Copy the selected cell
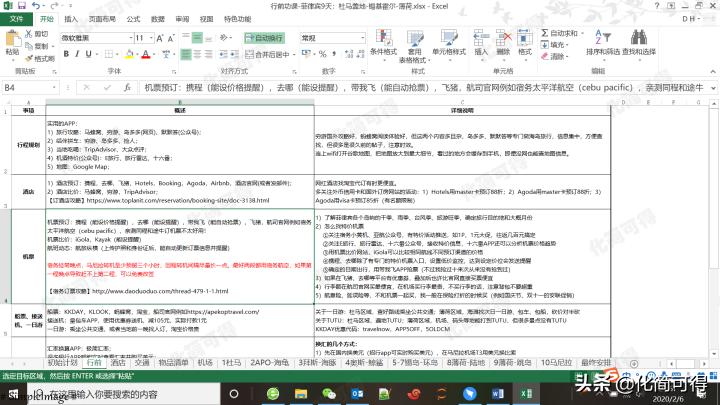Image resolution: width=720 pixels, height=405 pixels. pyautogui.click(x=37, y=46)
